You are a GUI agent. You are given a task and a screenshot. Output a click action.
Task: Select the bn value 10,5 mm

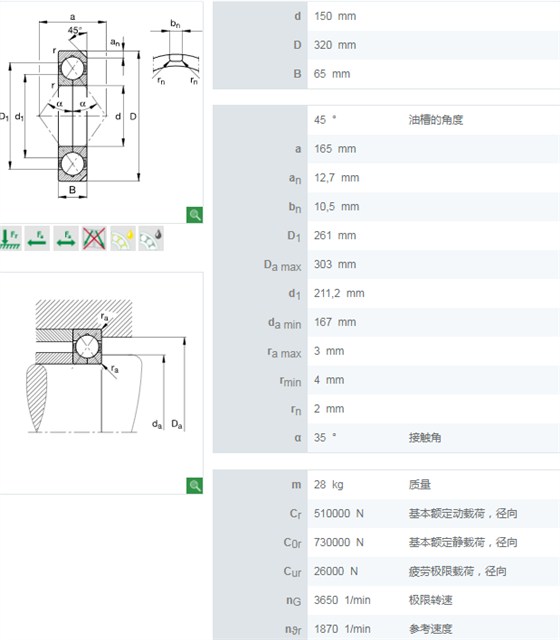tap(336, 207)
